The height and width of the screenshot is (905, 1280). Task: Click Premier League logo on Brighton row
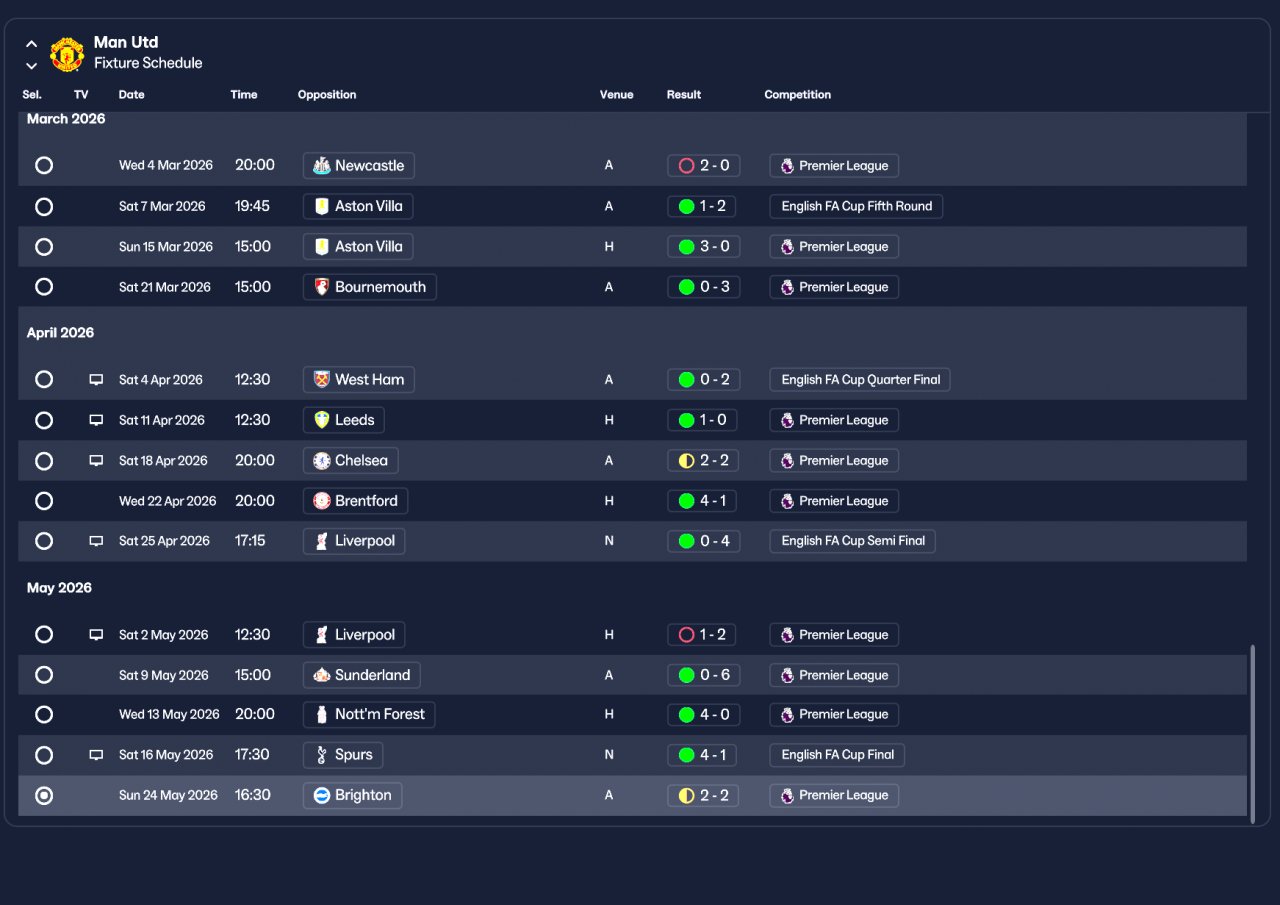(787, 796)
